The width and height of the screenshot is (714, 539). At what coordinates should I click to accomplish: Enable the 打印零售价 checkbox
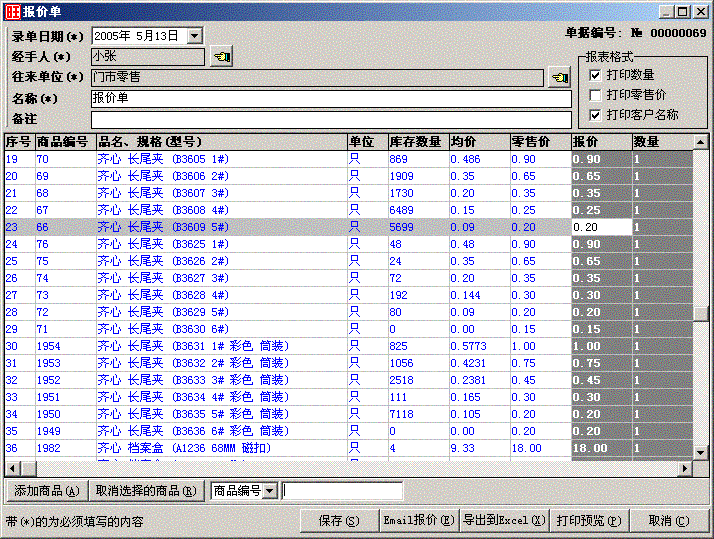pyautogui.click(x=595, y=95)
